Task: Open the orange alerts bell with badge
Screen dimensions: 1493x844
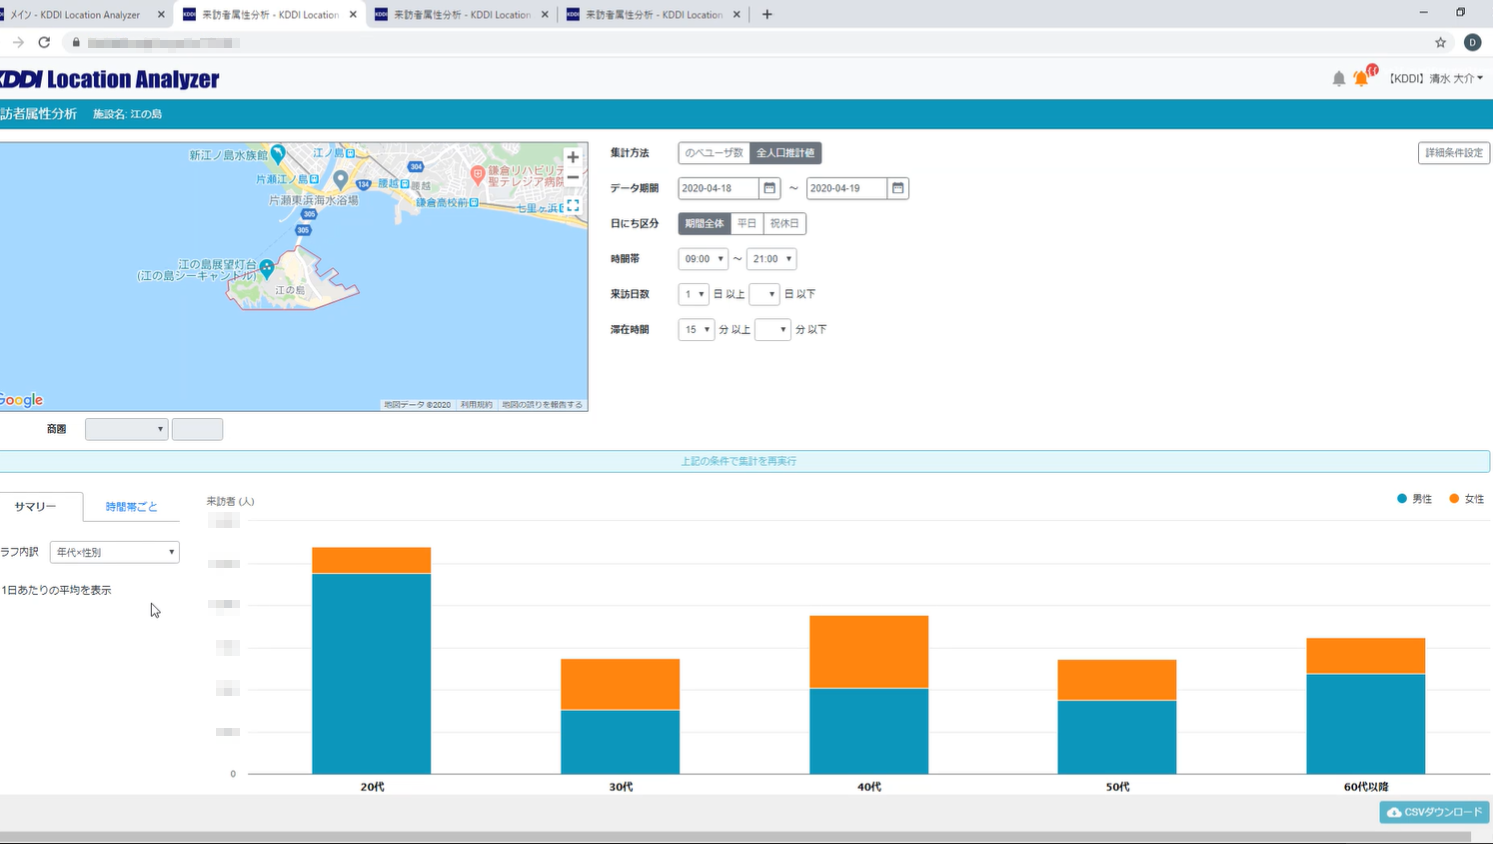Action: tap(1363, 77)
